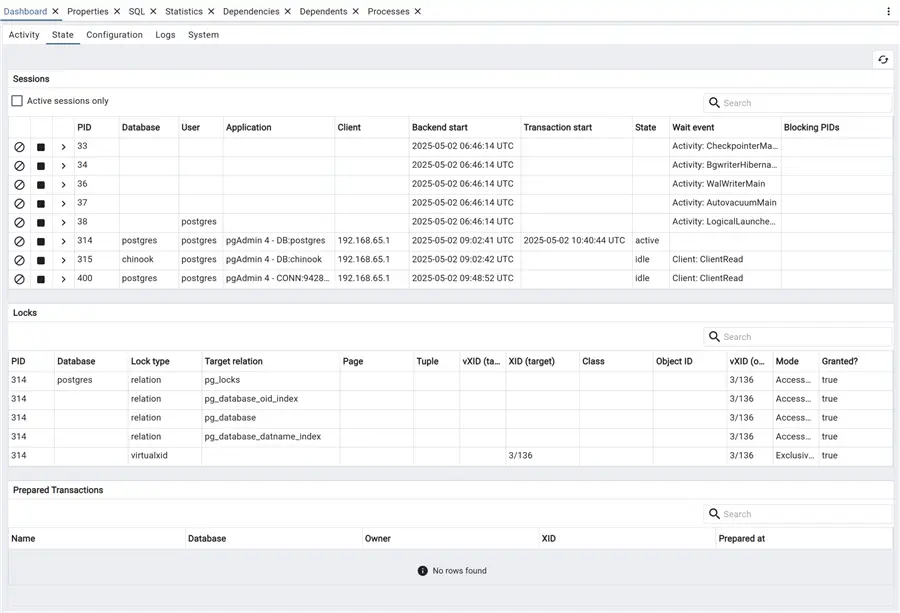Viewport: 900px width, 613px height.
Task: Open the overflow kebab menu
Action: coord(889,10)
